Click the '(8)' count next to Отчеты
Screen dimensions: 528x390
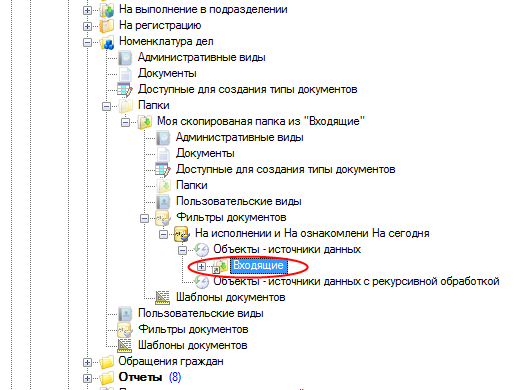point(175,378)
